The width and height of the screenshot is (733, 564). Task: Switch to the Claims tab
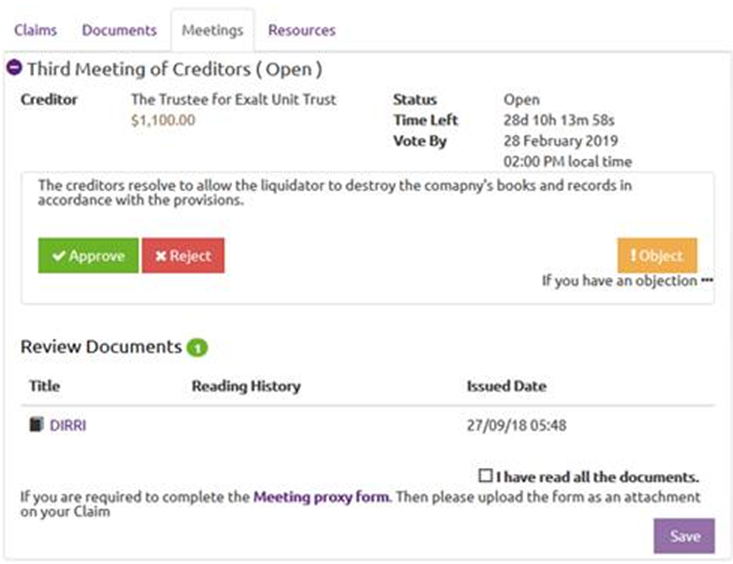pyautogui.click(x=35, y=30)
